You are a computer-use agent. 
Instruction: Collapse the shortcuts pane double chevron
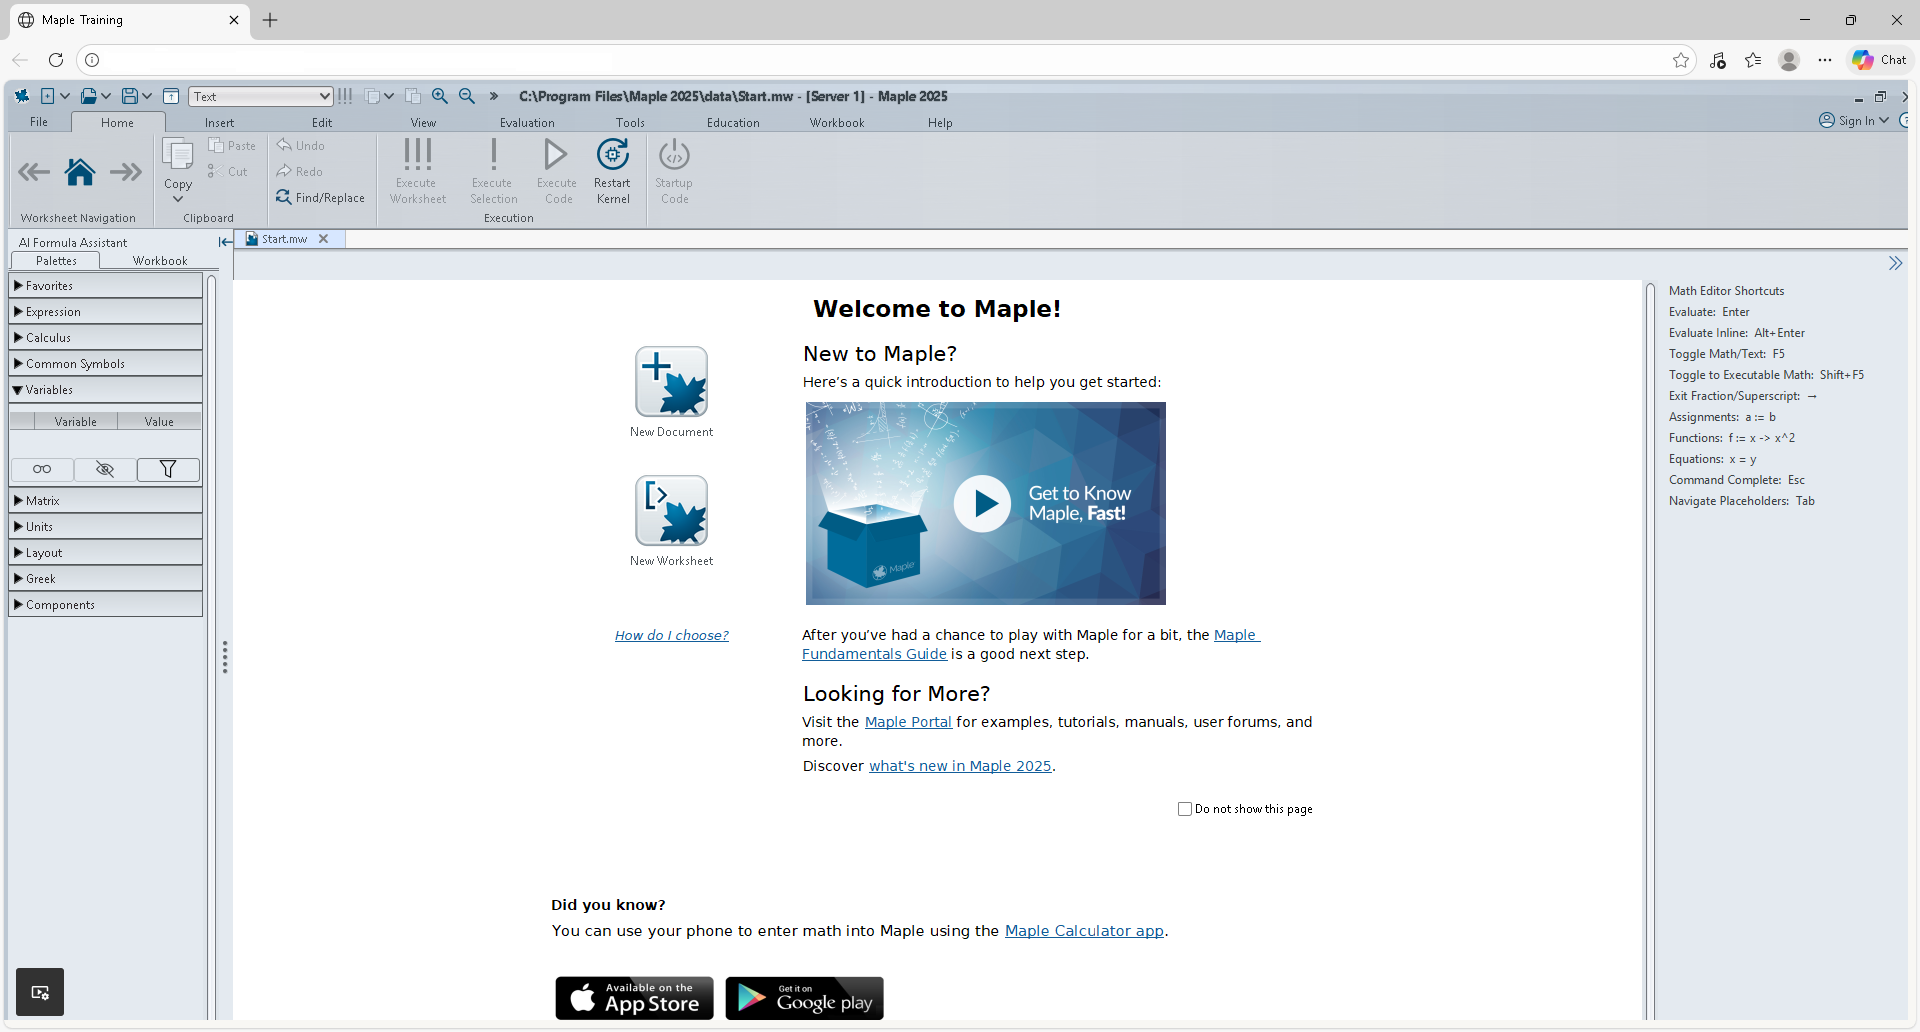click(x=1895, y=263)
